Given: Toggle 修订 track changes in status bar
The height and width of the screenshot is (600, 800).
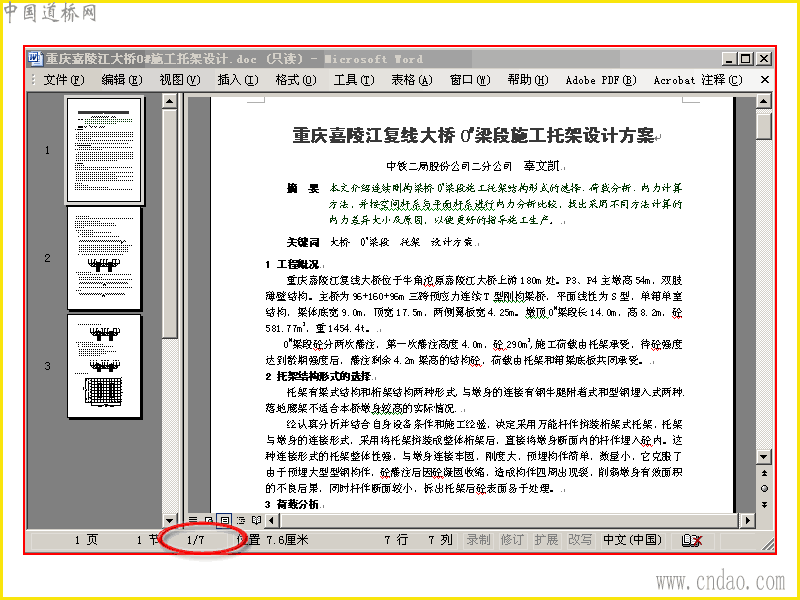Looking at the screenshot, I should coord(512,540).
